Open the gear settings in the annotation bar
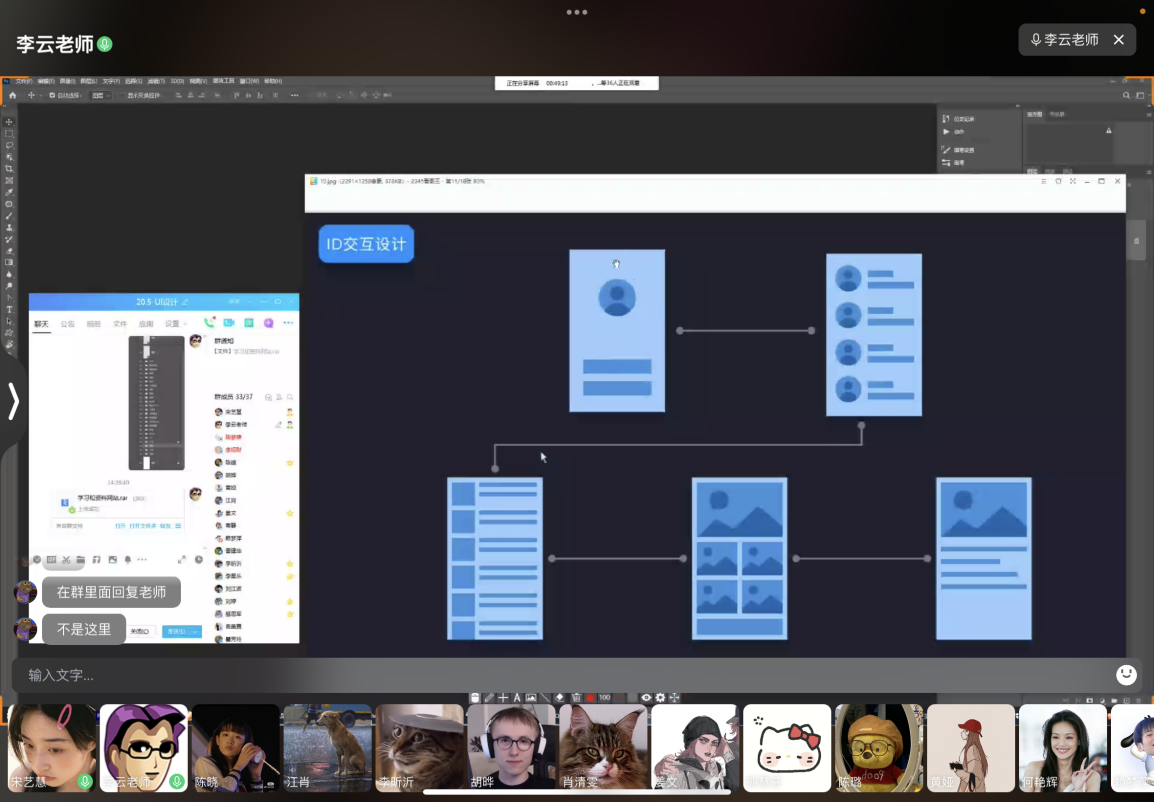 pos(660,698)
